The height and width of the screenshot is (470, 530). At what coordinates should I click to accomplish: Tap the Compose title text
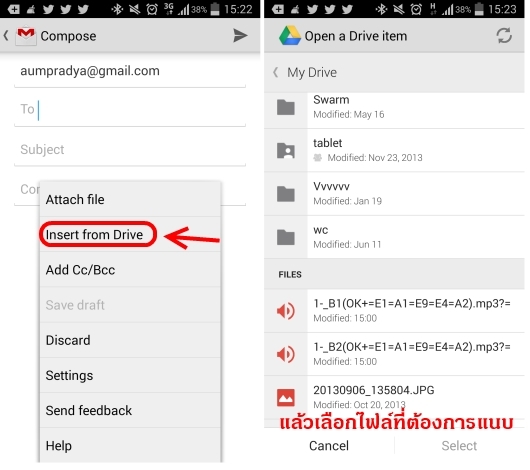pyautogui.click(x=68, y=36)
